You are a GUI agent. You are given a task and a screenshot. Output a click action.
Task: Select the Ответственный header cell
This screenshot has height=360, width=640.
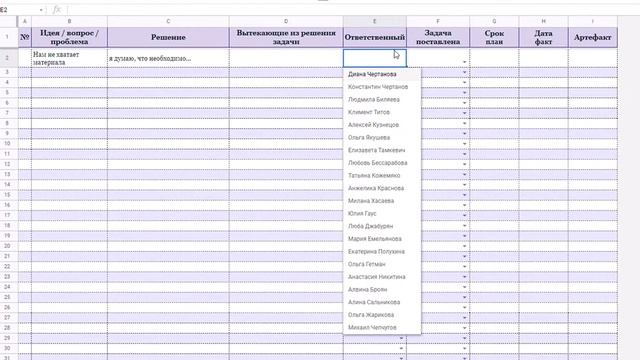tap(375, 37)
